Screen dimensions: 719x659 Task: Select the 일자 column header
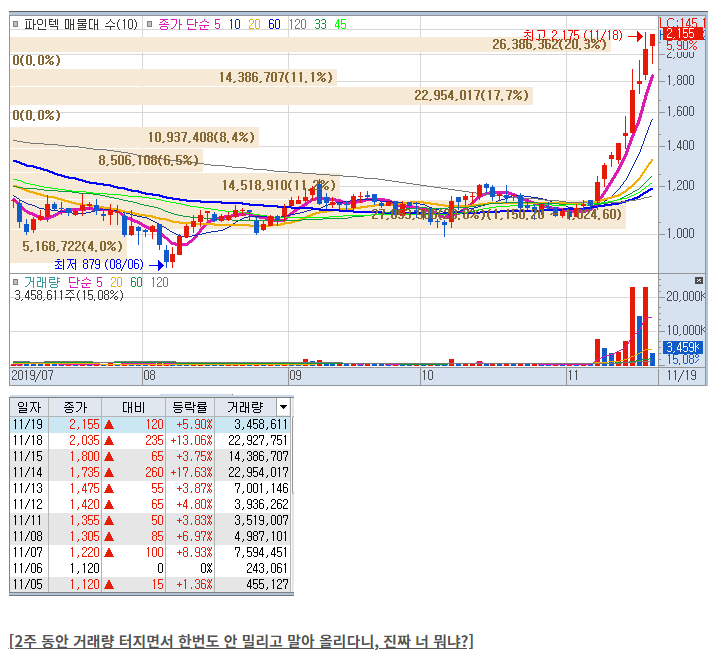coord(28,407)
